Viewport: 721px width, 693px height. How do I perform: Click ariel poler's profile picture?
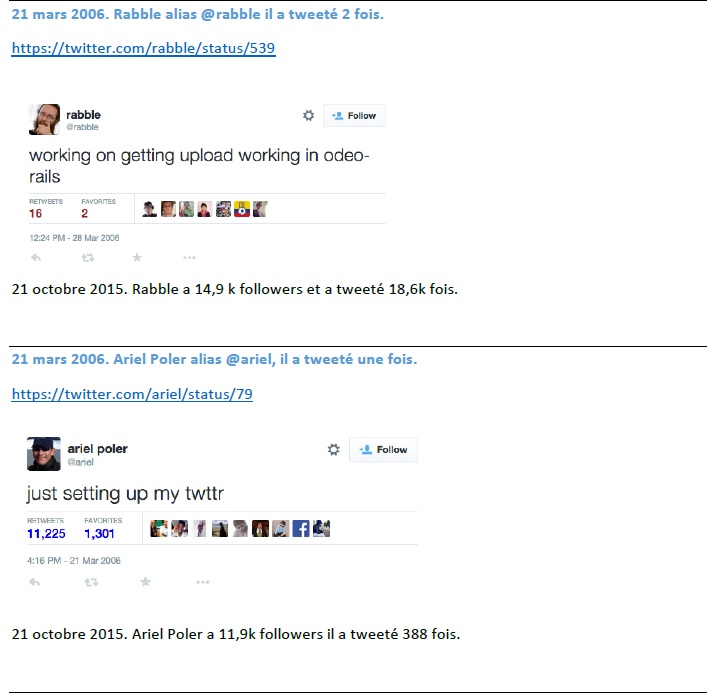[x=44, y=454]
